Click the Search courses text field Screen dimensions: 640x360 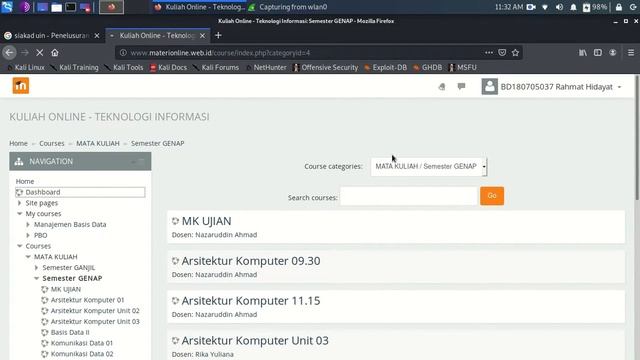click(409, 196)
